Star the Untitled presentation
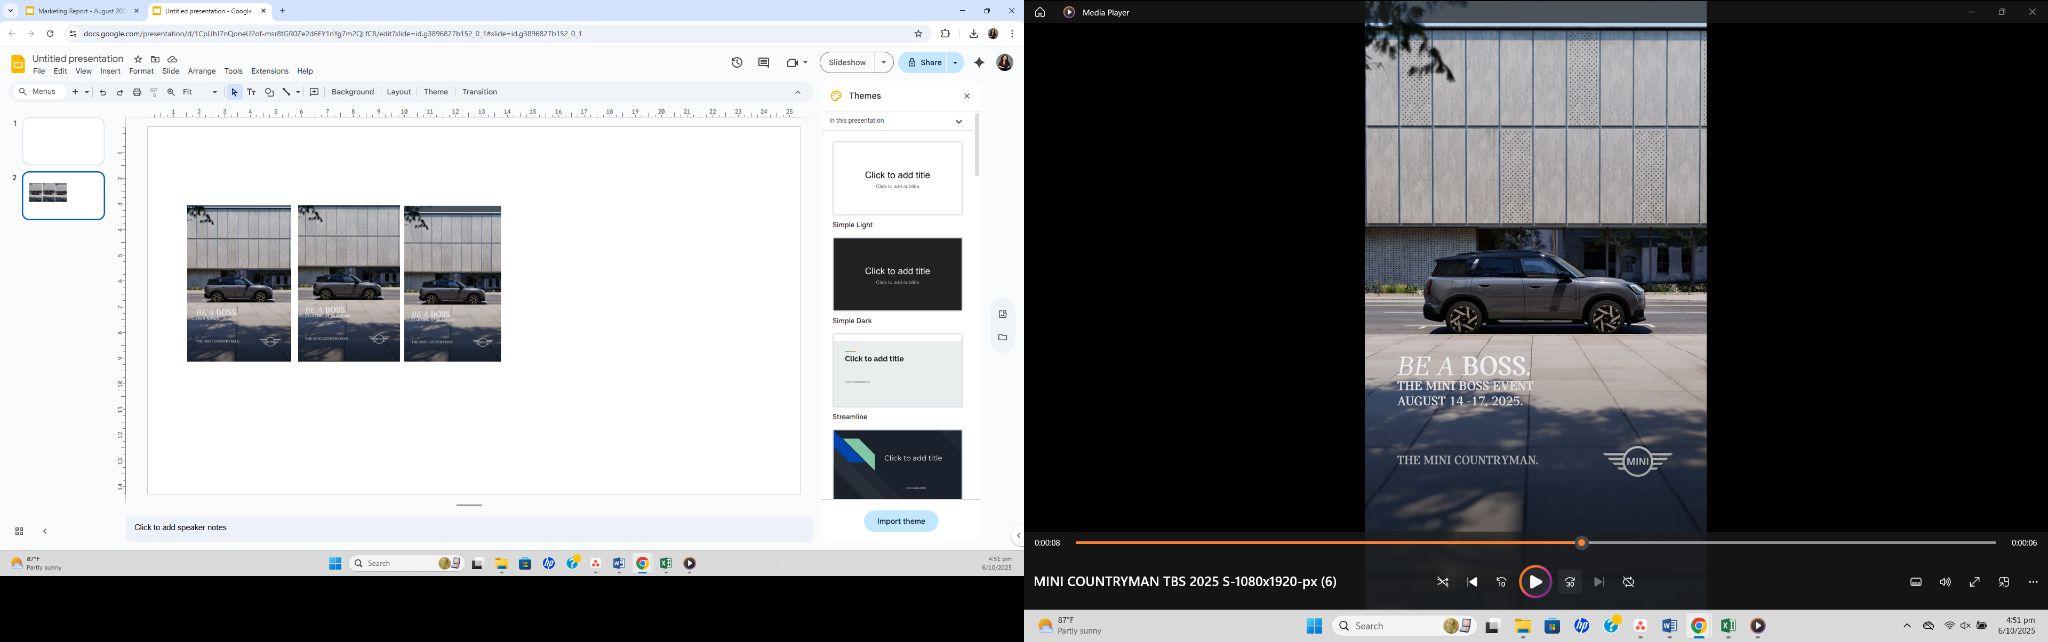 coord(138,59)
